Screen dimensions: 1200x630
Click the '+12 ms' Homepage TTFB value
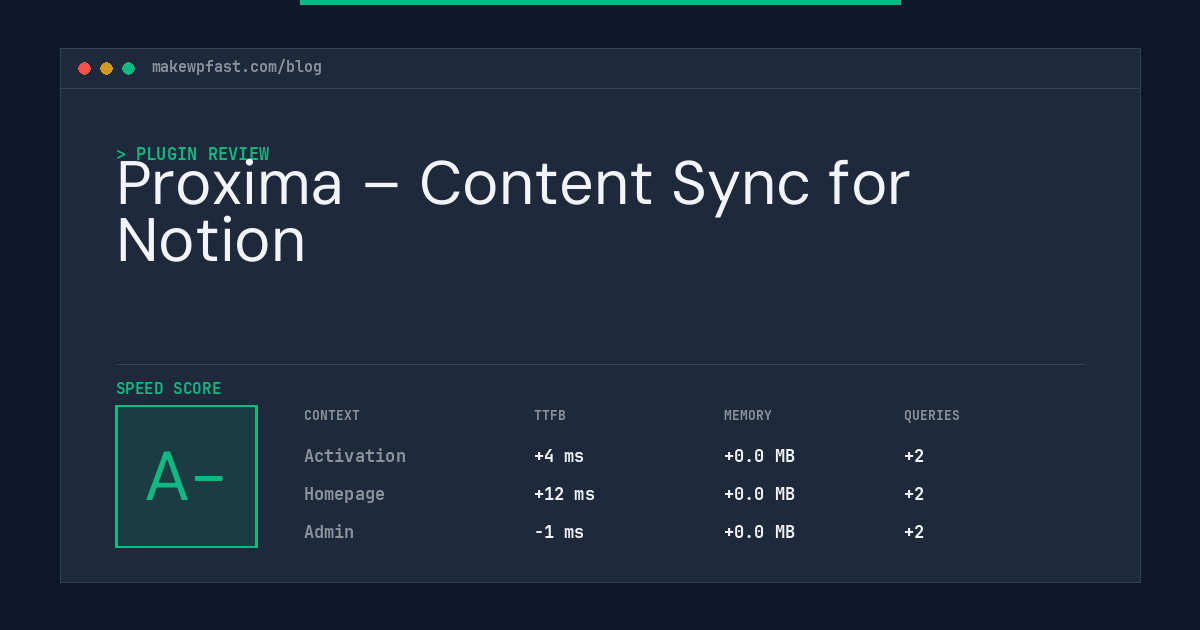tap(564, 494)
